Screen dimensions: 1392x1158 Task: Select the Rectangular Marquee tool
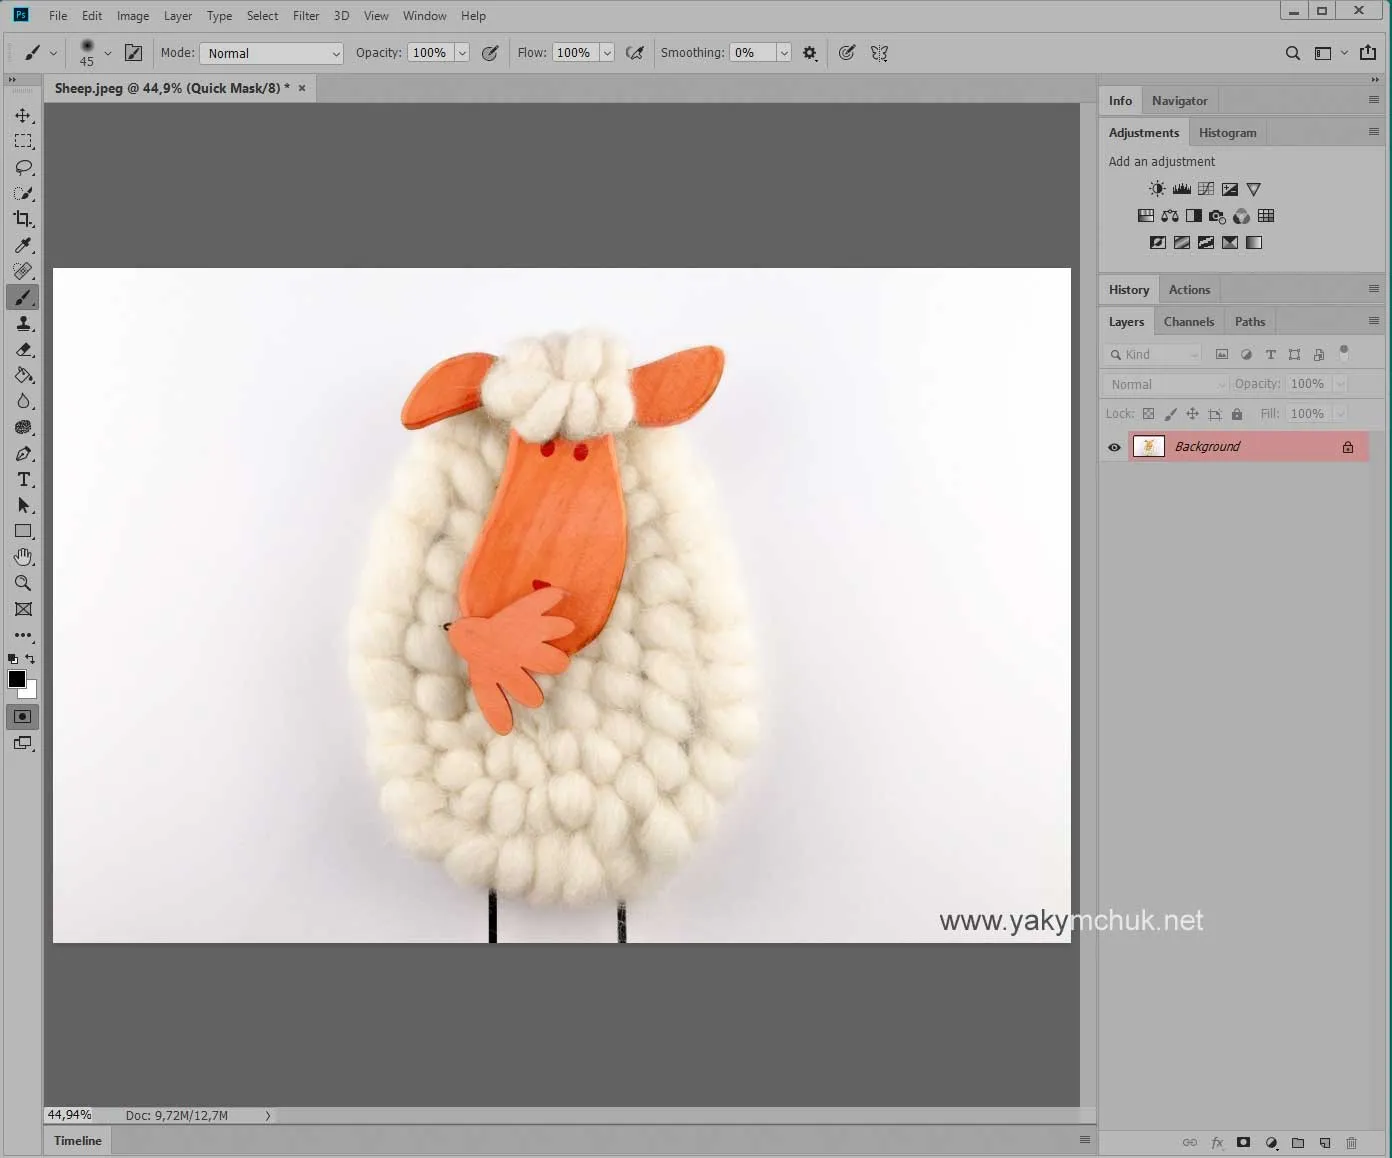point(23,142)
